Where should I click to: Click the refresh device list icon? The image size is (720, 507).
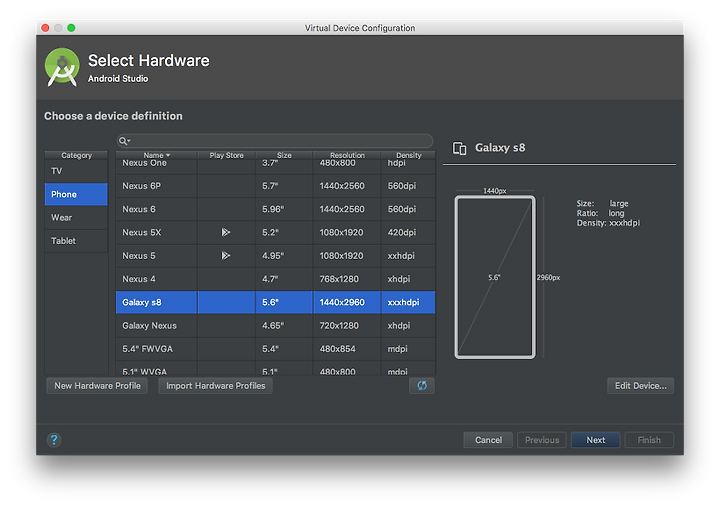tap(422, 386)
